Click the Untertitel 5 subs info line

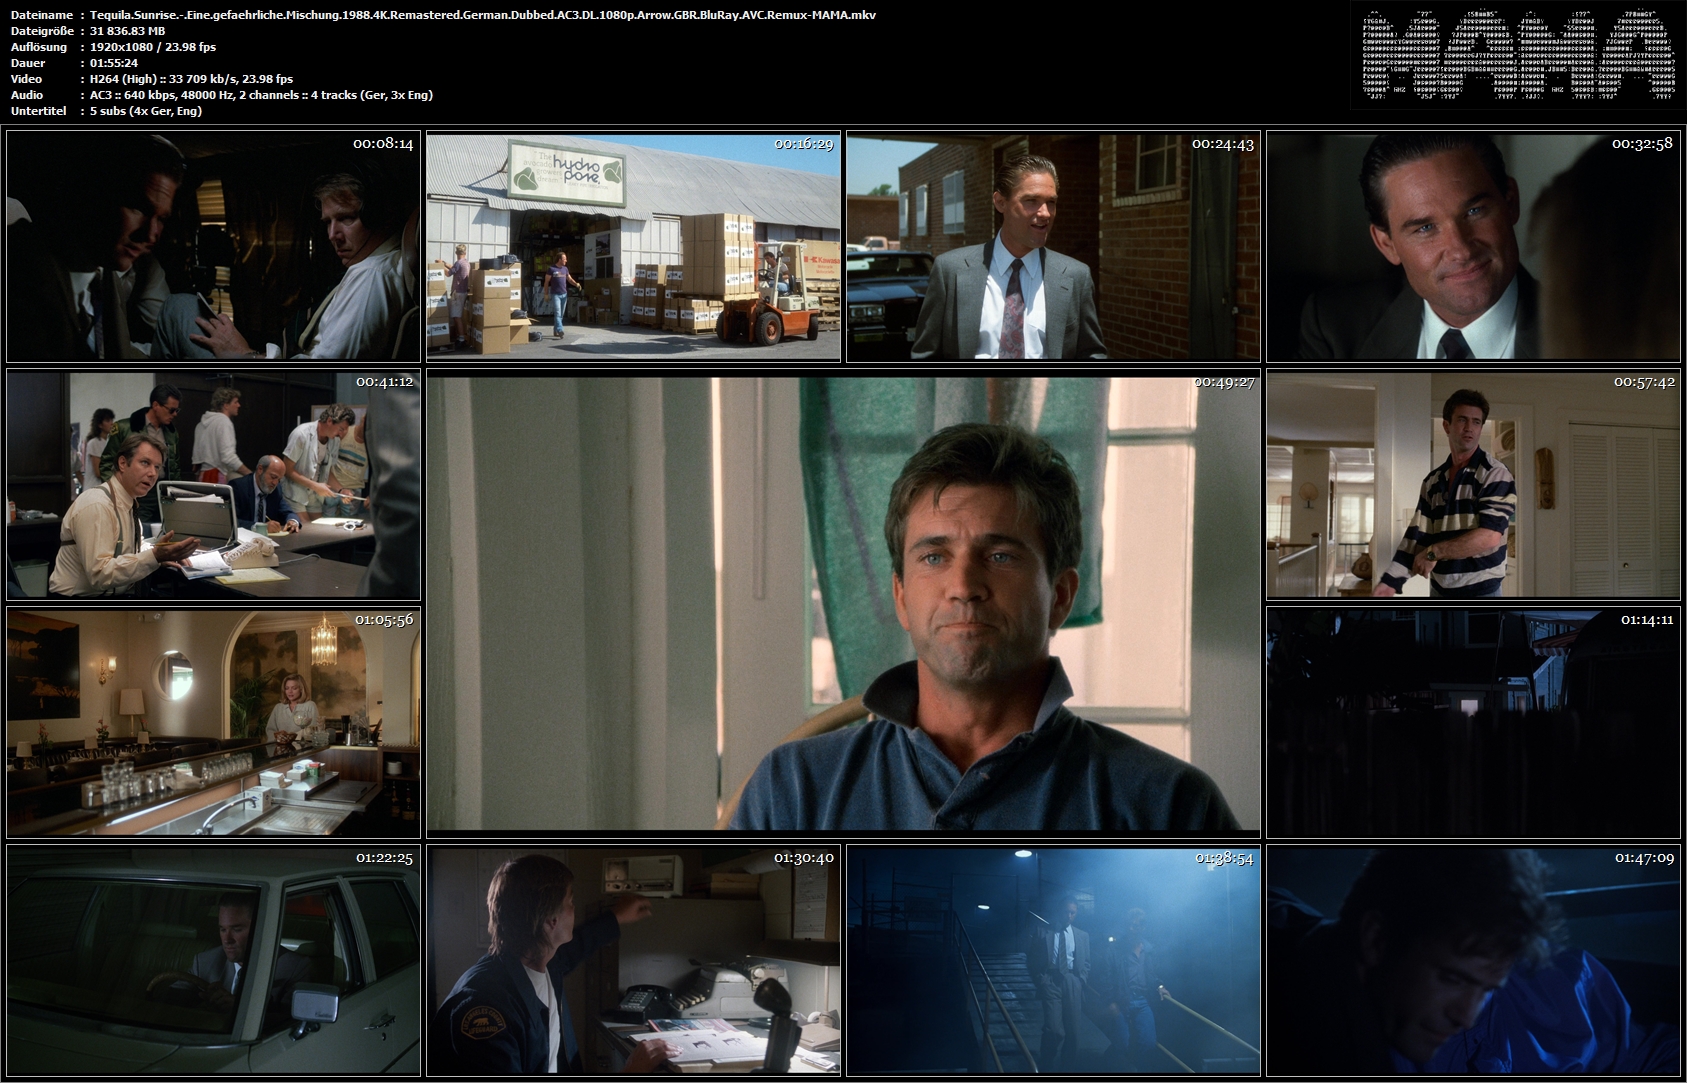tap(146, 111)
